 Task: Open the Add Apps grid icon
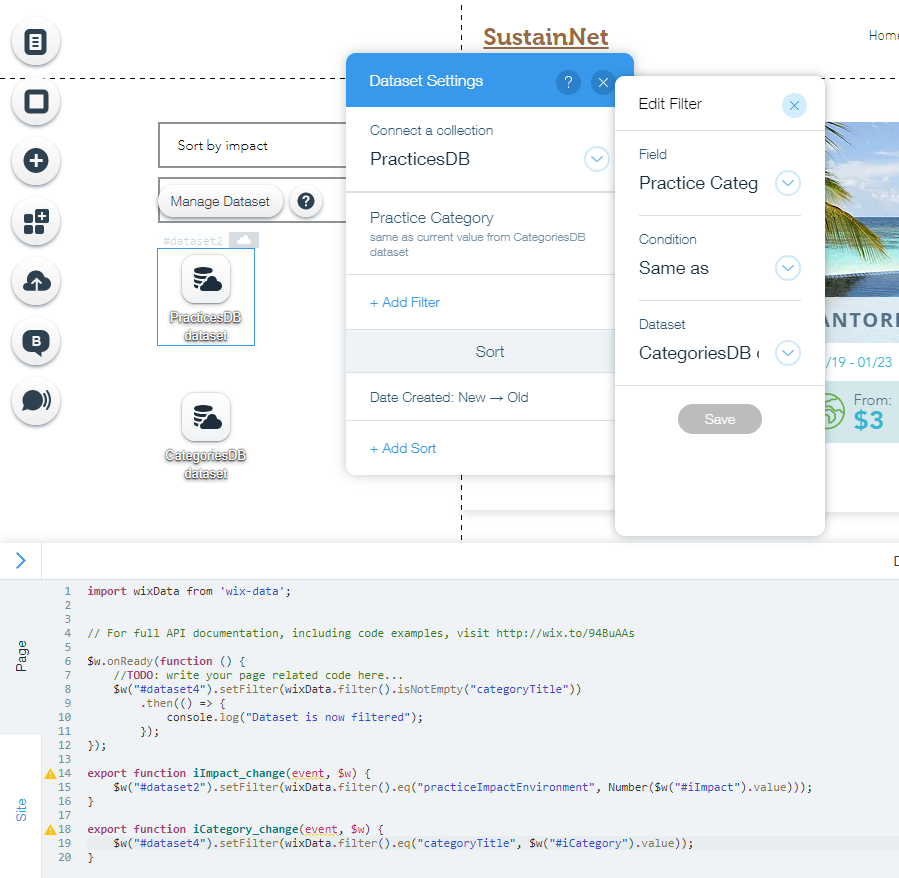pos(36,221)
